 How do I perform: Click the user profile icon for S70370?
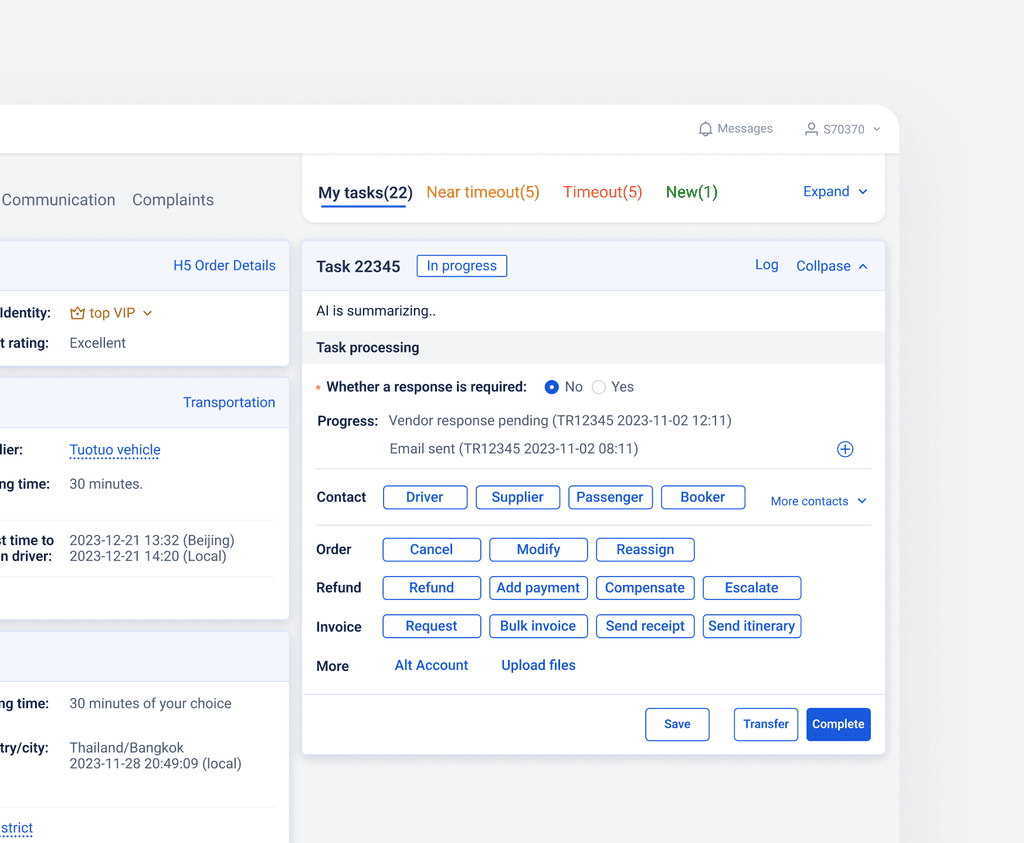[x=811, y=129]
